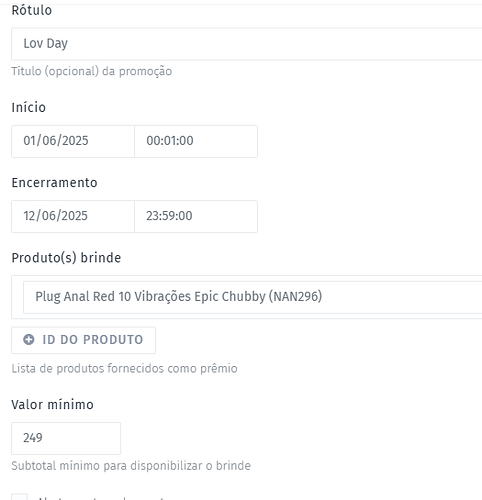Click the hint Título (opcional) da promoção
Viewport: 482px width, 500px height.
click(x=92, y=71)
